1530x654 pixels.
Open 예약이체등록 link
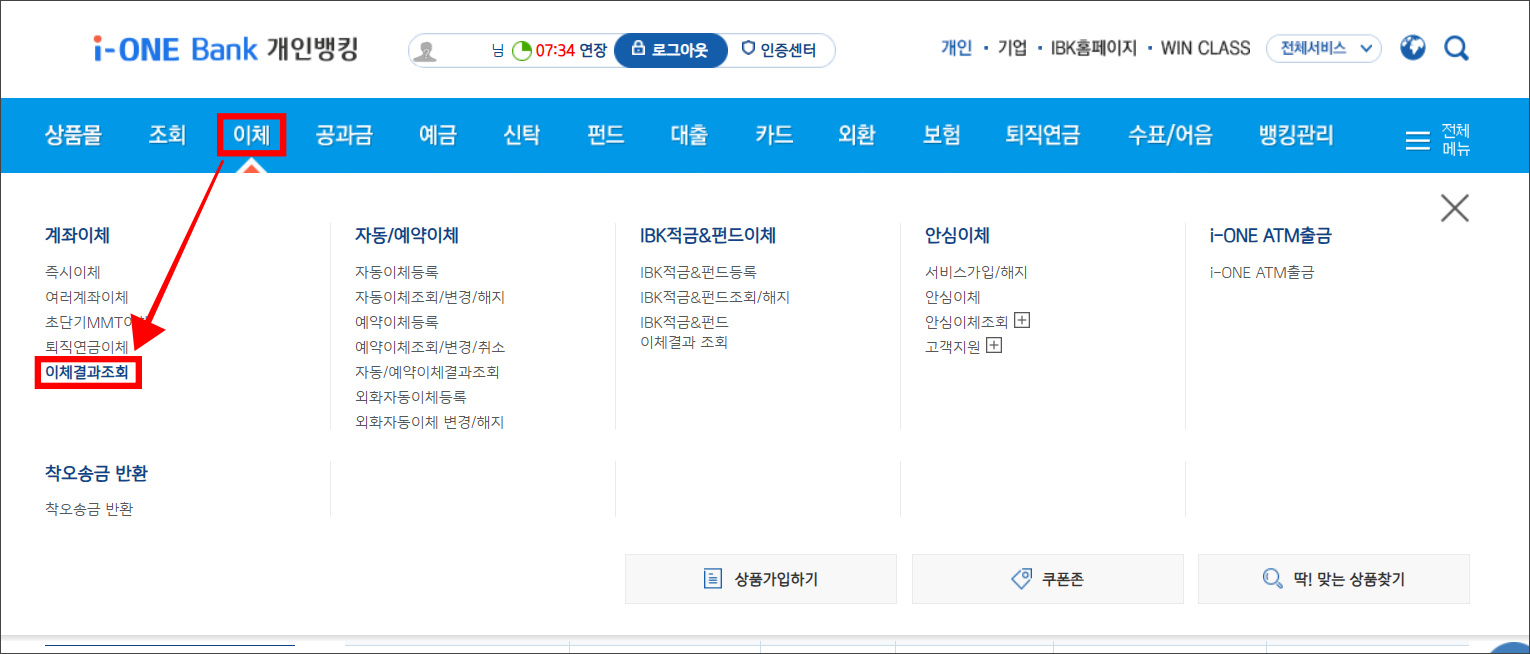pyautogui.click(x=397, y=322)
